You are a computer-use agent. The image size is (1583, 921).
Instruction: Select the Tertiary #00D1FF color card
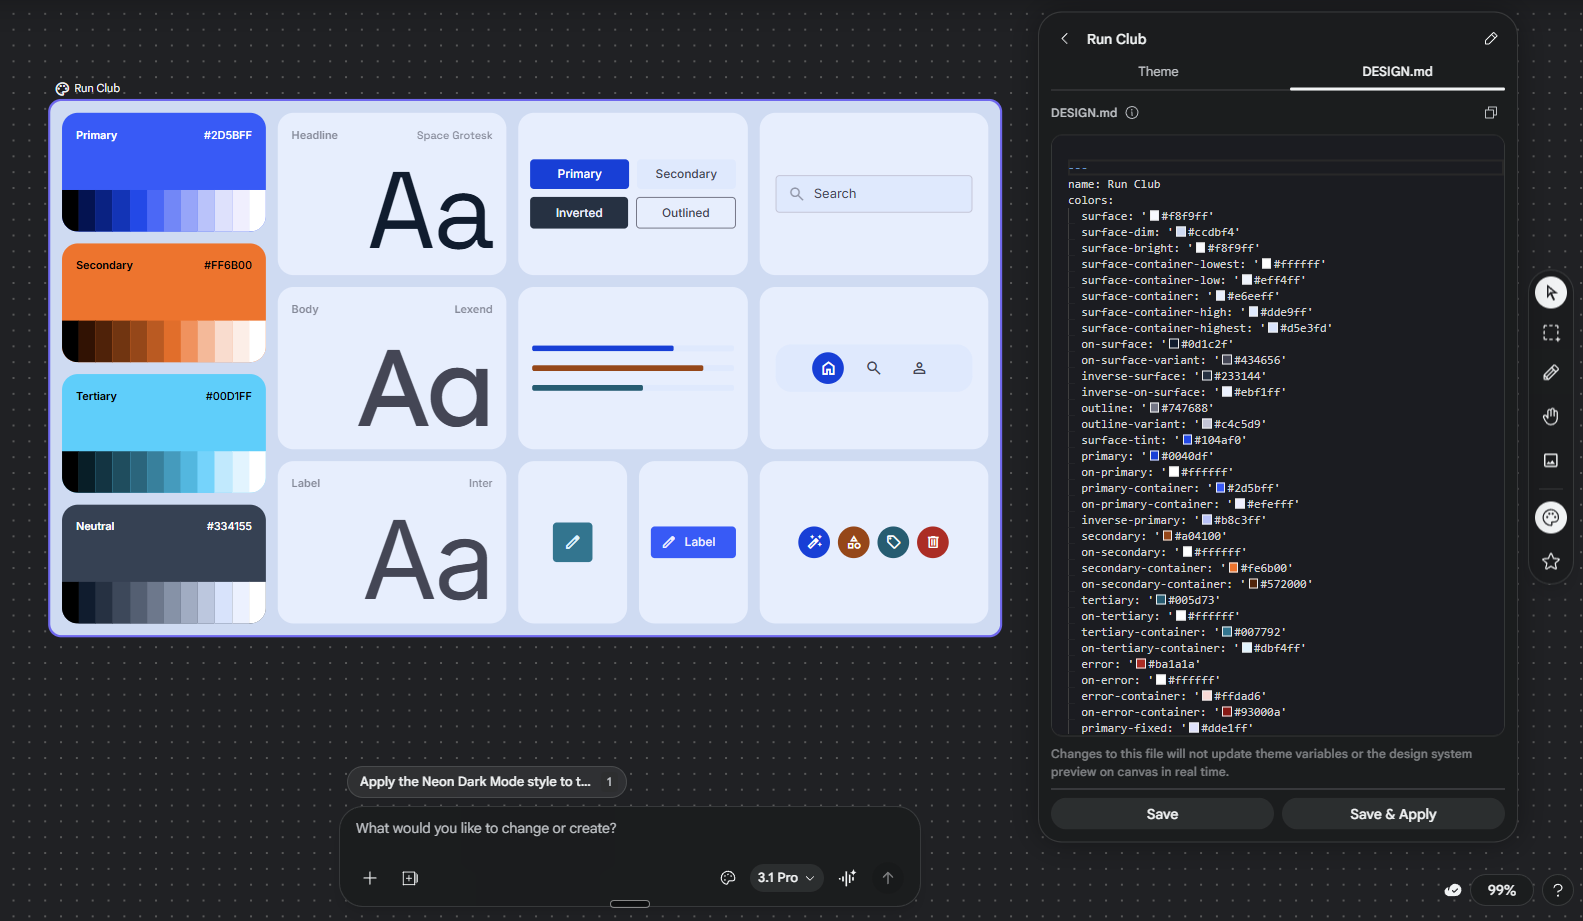pos(164,433)
